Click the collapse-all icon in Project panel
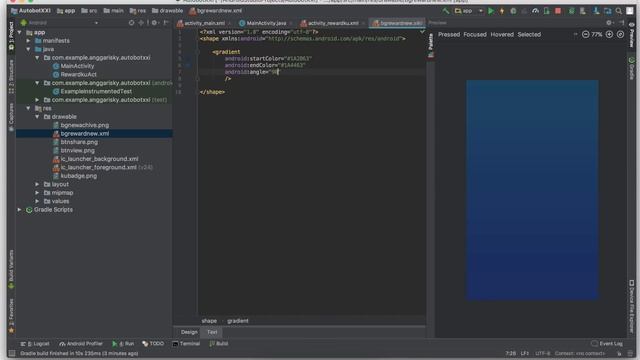Screen dimensions: 640x360 (141, 23)
